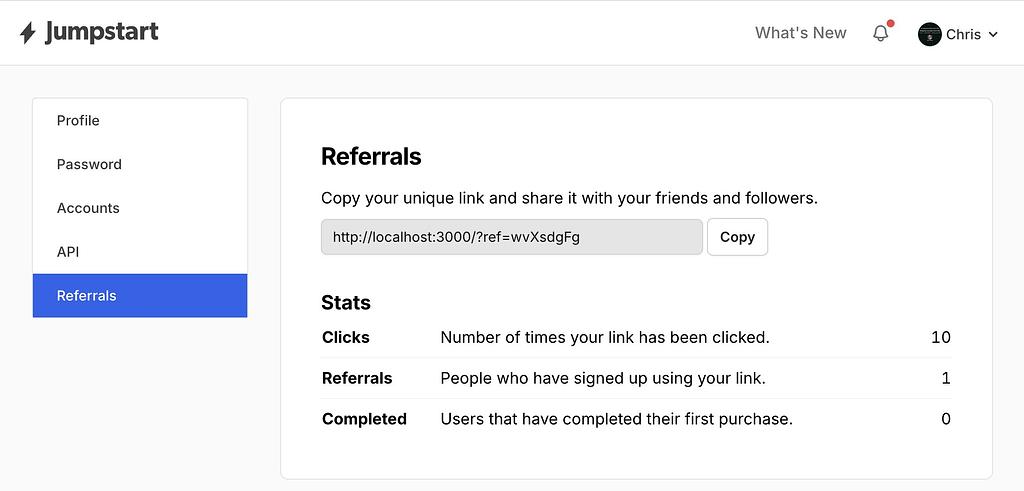Click the Referrals stat row label
Screen dimensions: 1024x491
click(357, 378)
